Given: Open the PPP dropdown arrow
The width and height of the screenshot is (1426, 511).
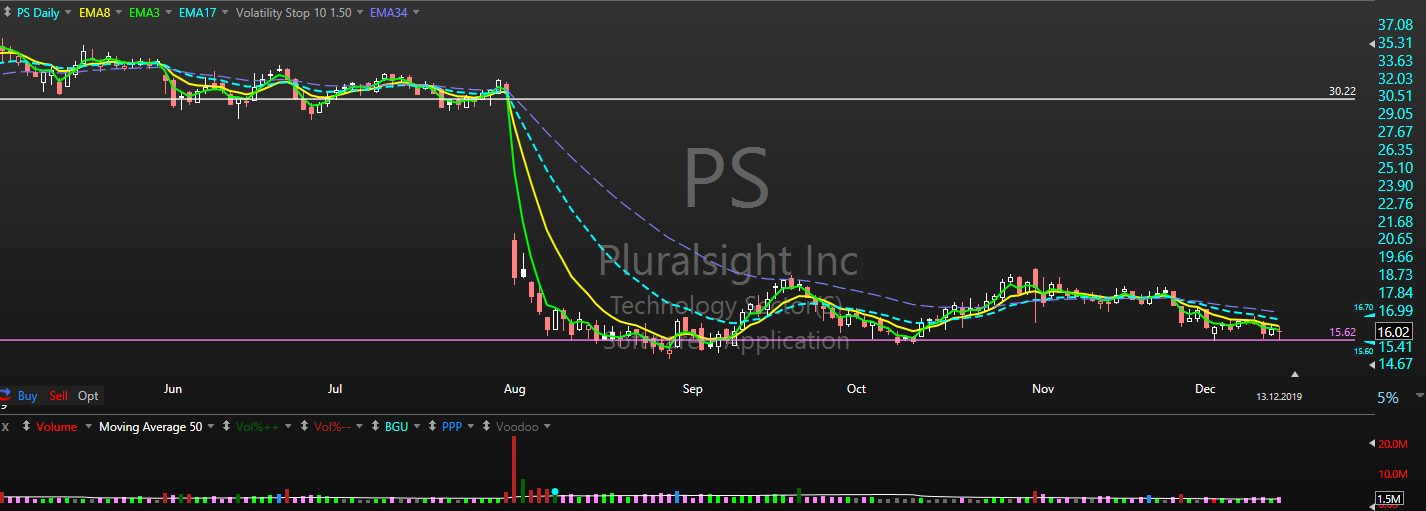Looking at the screenshot, I should (x=472, y=427).
